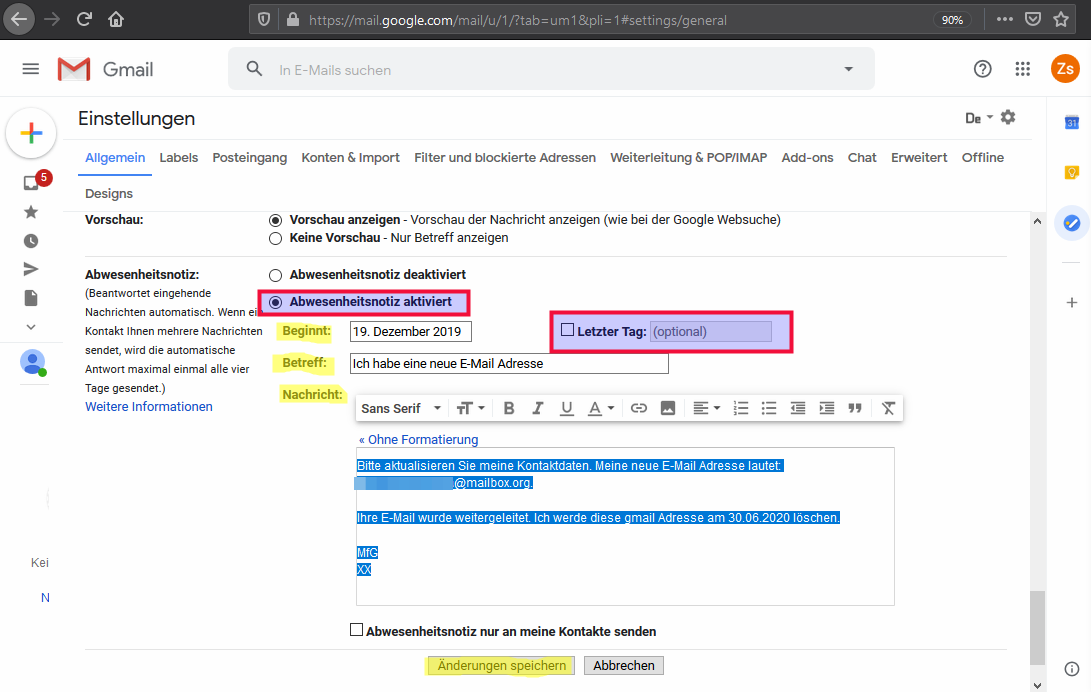This screenshot has height=692, width=1091.
Task: Open the text alignment dropdown
Action: point(706,408)
